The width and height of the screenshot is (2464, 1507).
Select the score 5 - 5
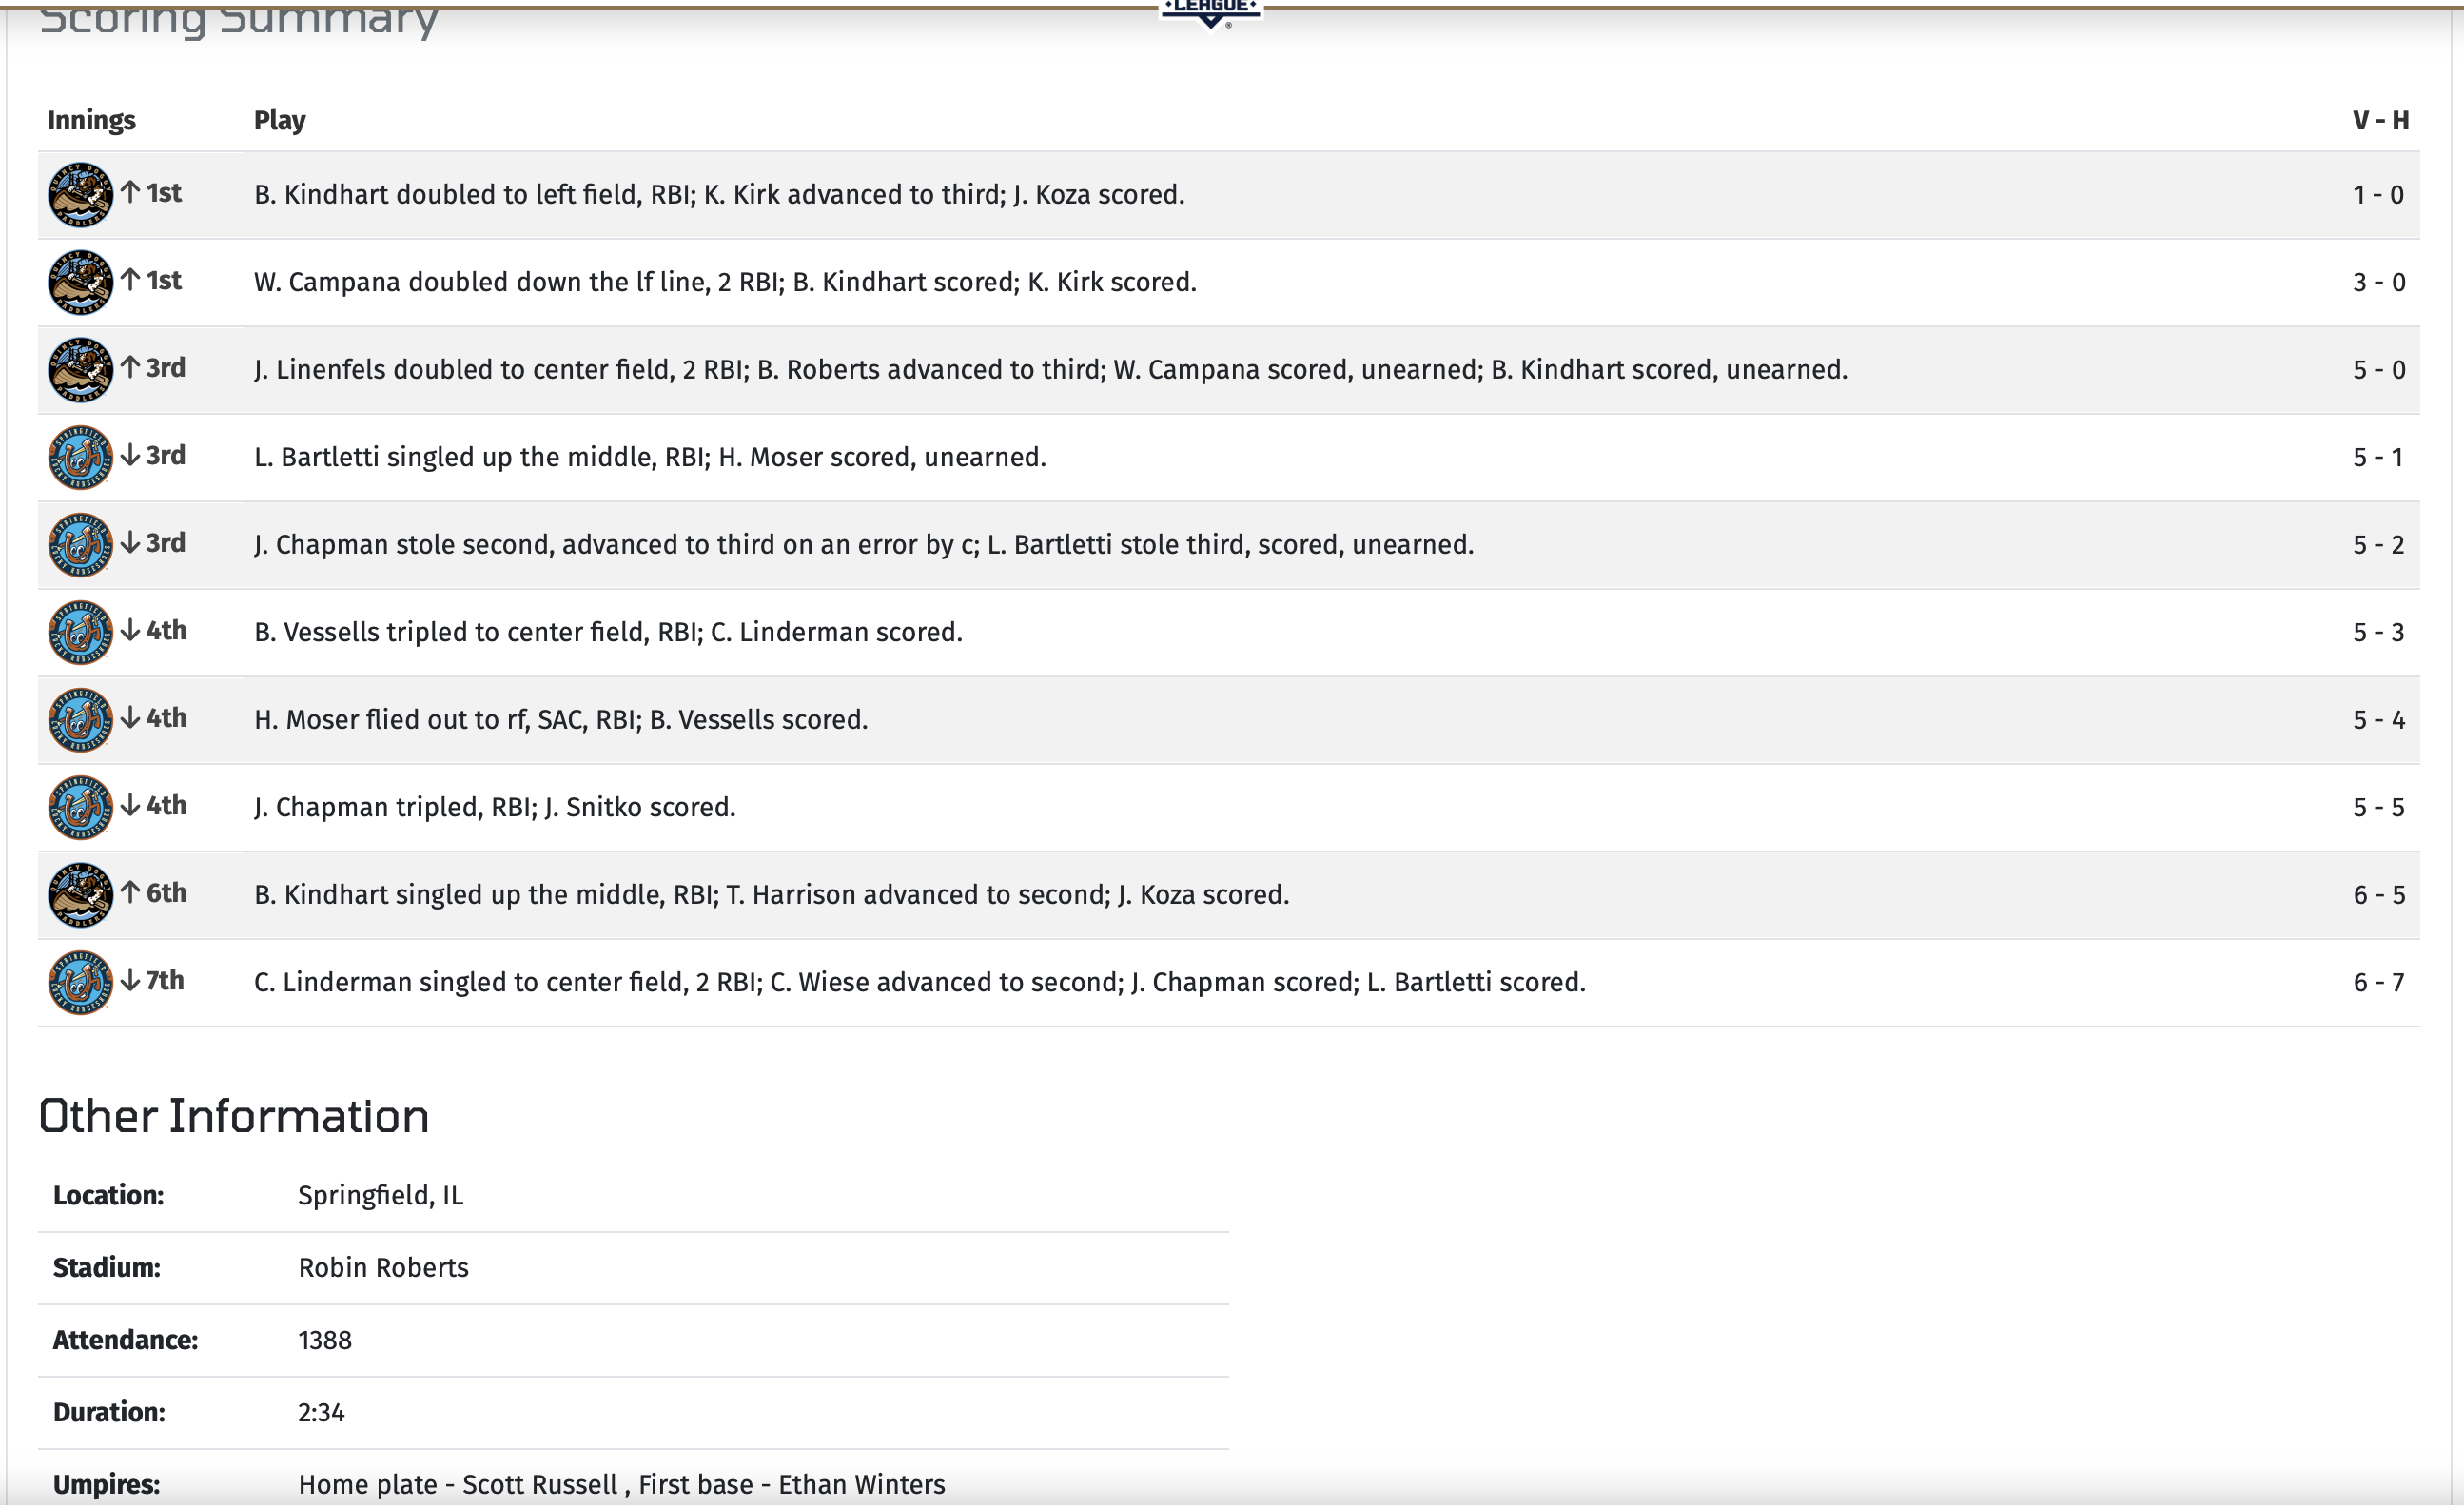2378,808
